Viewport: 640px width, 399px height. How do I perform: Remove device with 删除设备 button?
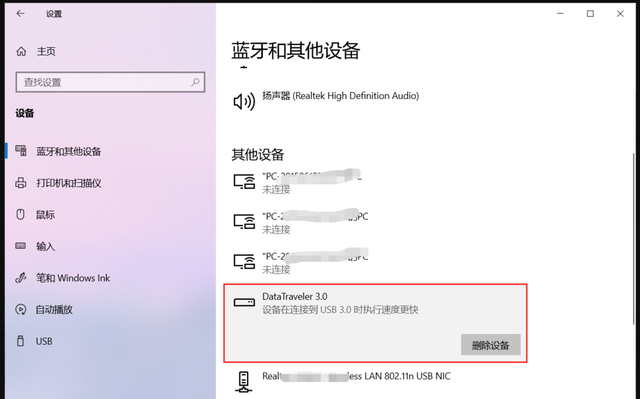[x=491, y=345]
